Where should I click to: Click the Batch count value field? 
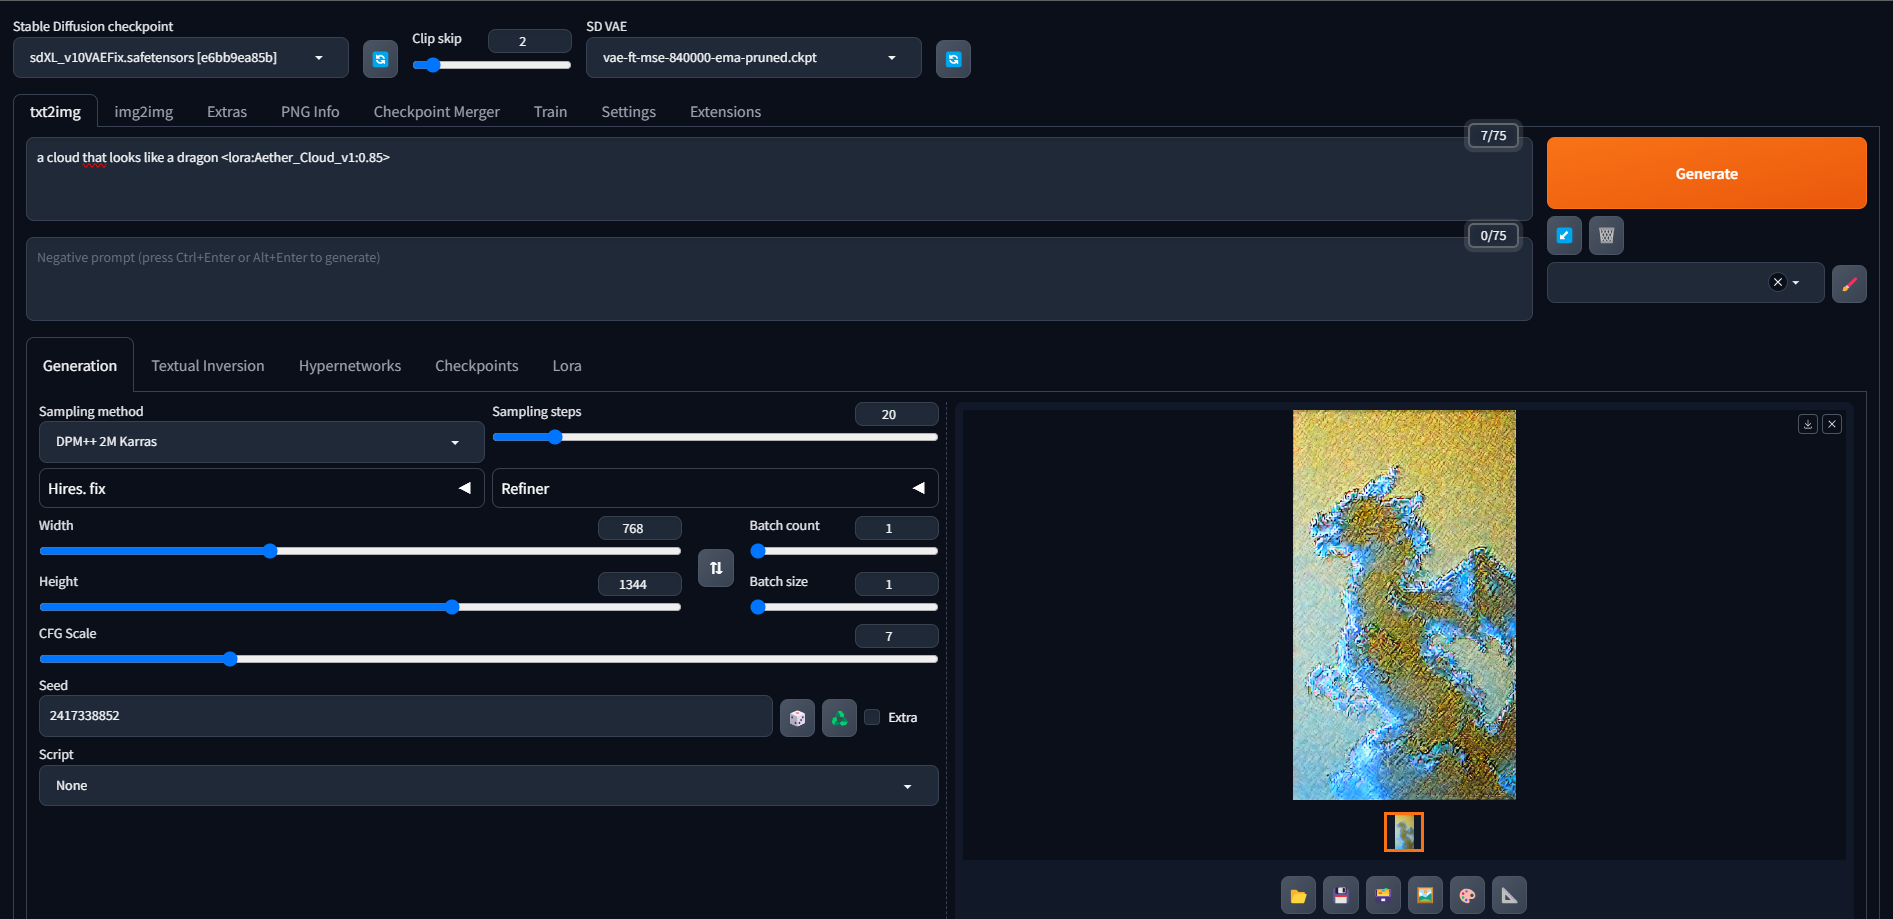896,528
